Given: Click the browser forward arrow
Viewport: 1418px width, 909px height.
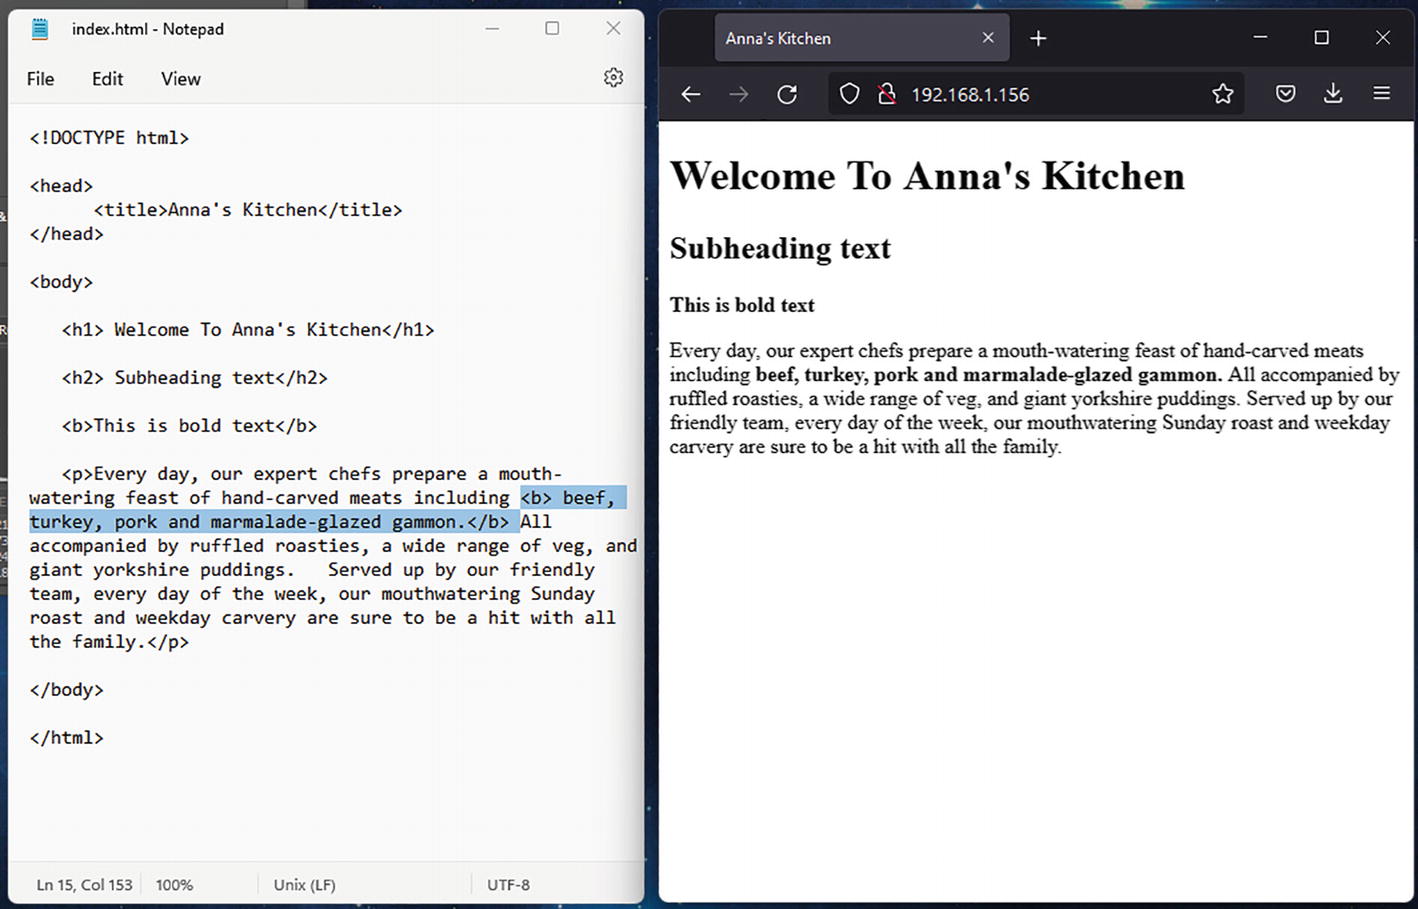Looking at the screenshot, I should (739, 94).
